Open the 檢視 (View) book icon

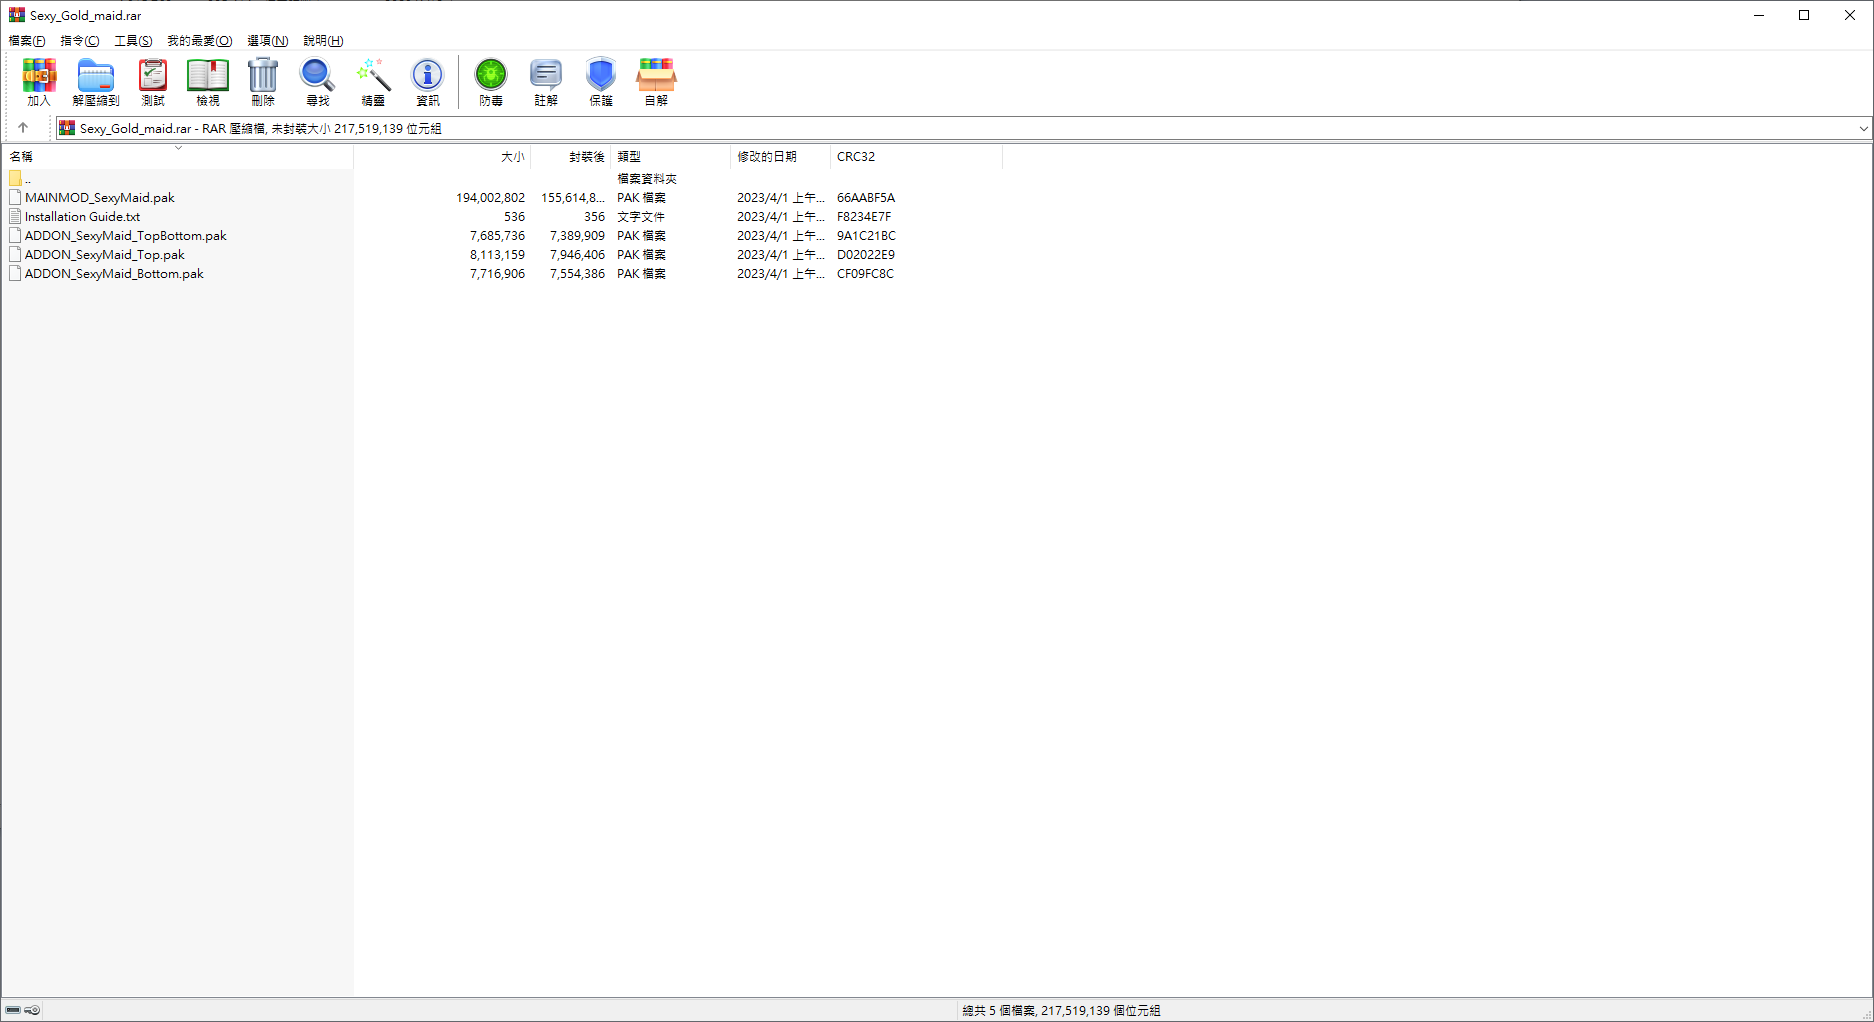[208, 81]
